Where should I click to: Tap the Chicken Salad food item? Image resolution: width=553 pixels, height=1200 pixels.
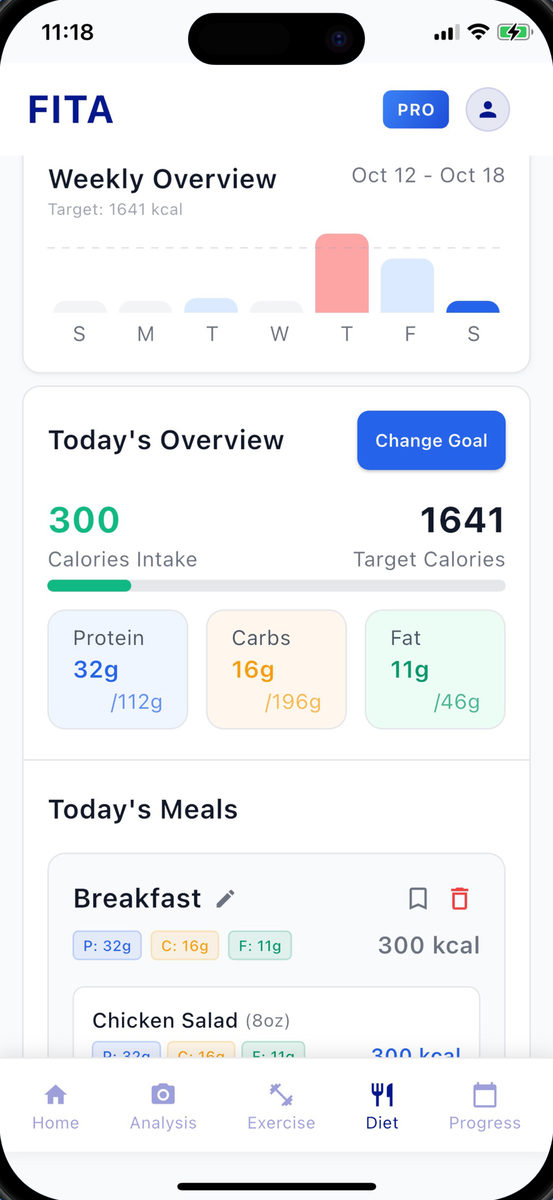277,1023
